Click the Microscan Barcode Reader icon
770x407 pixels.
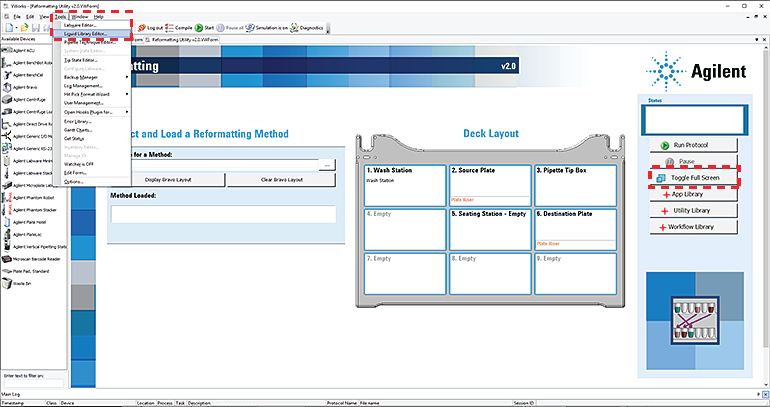pyautogui.click(x=8, y=258)
